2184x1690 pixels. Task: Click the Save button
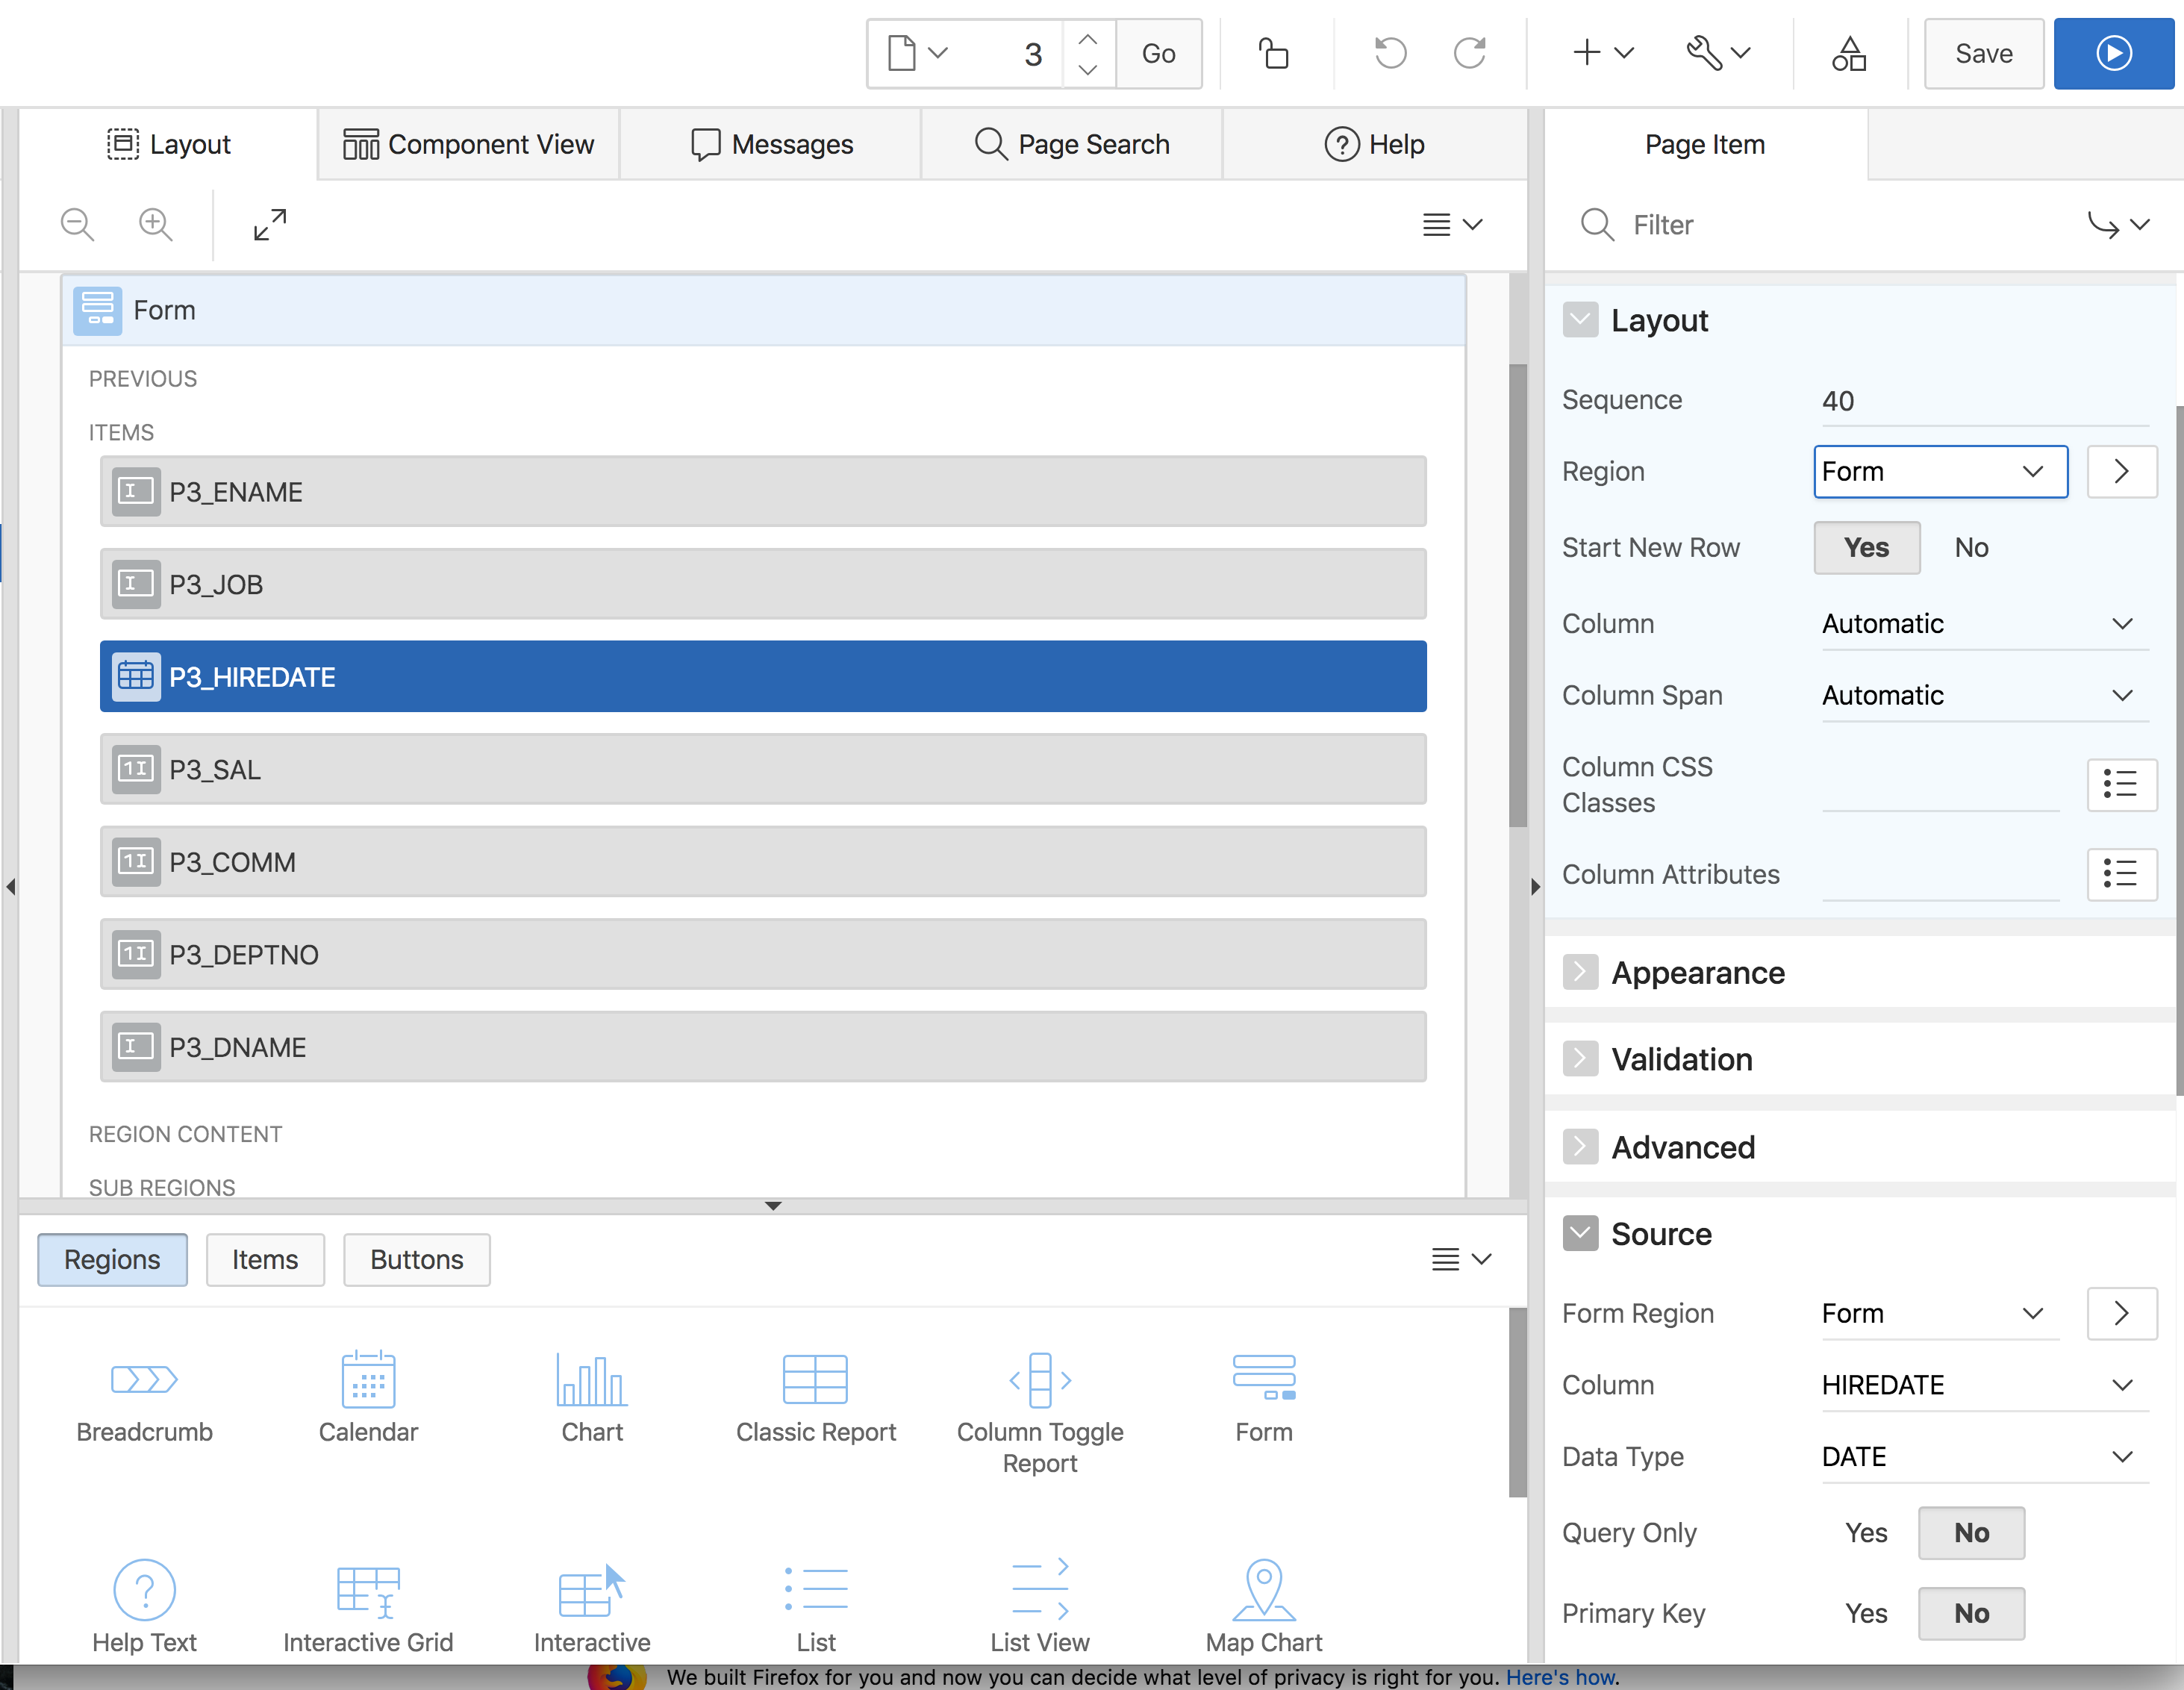pos(1983,54)
